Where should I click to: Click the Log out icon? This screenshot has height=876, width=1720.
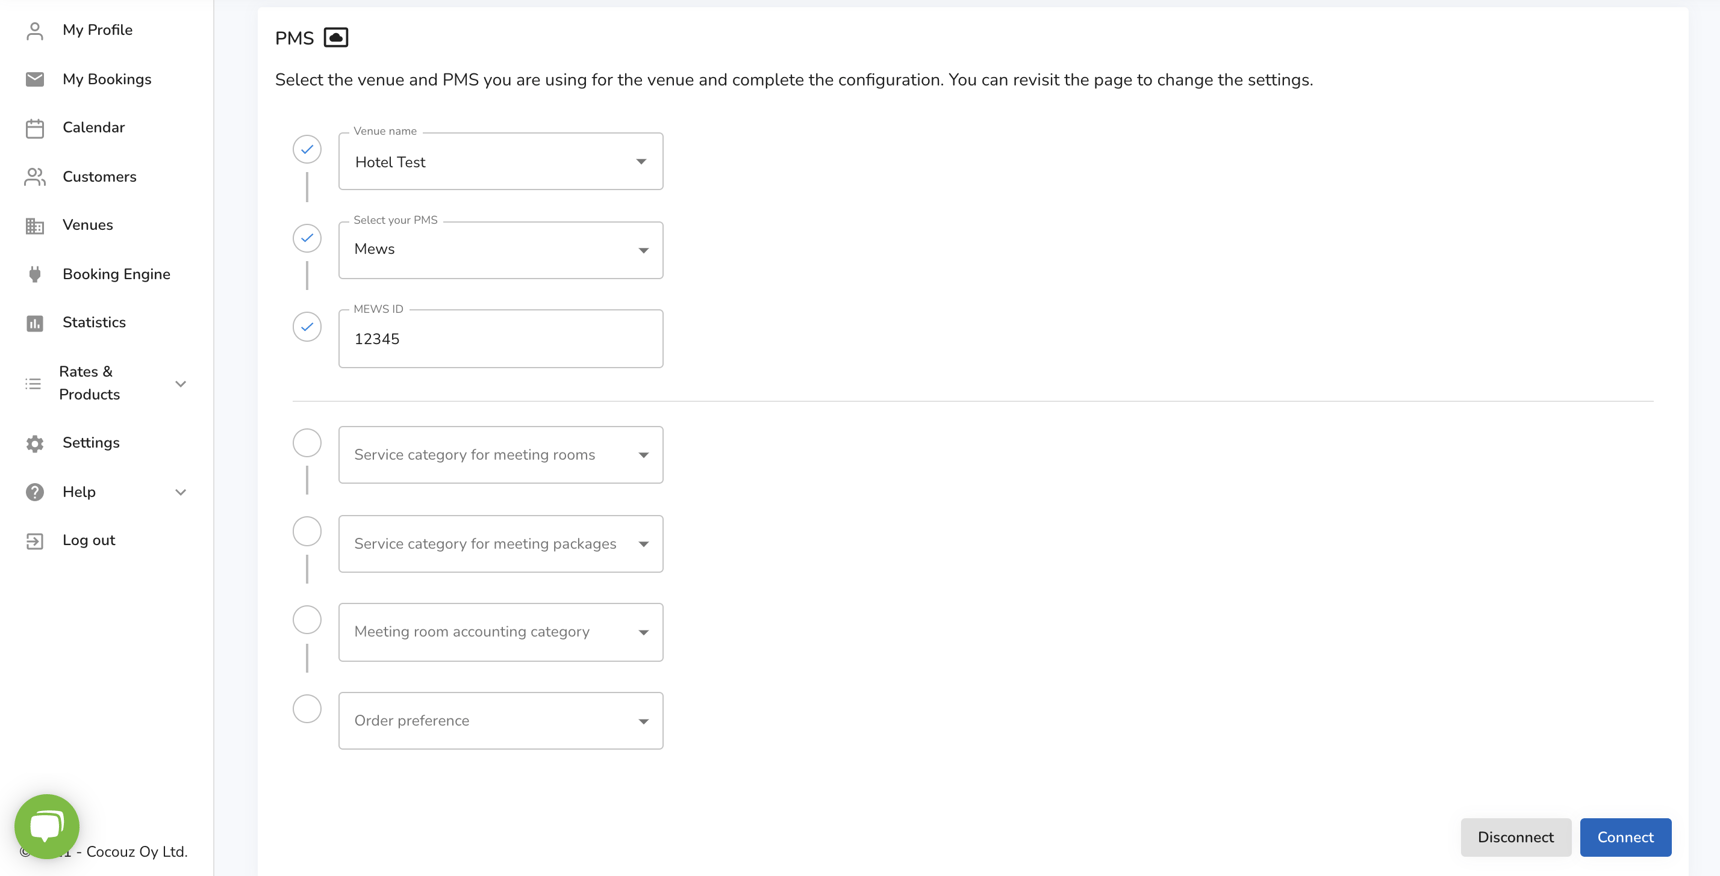pyautogui.click(x=35, y=541)
